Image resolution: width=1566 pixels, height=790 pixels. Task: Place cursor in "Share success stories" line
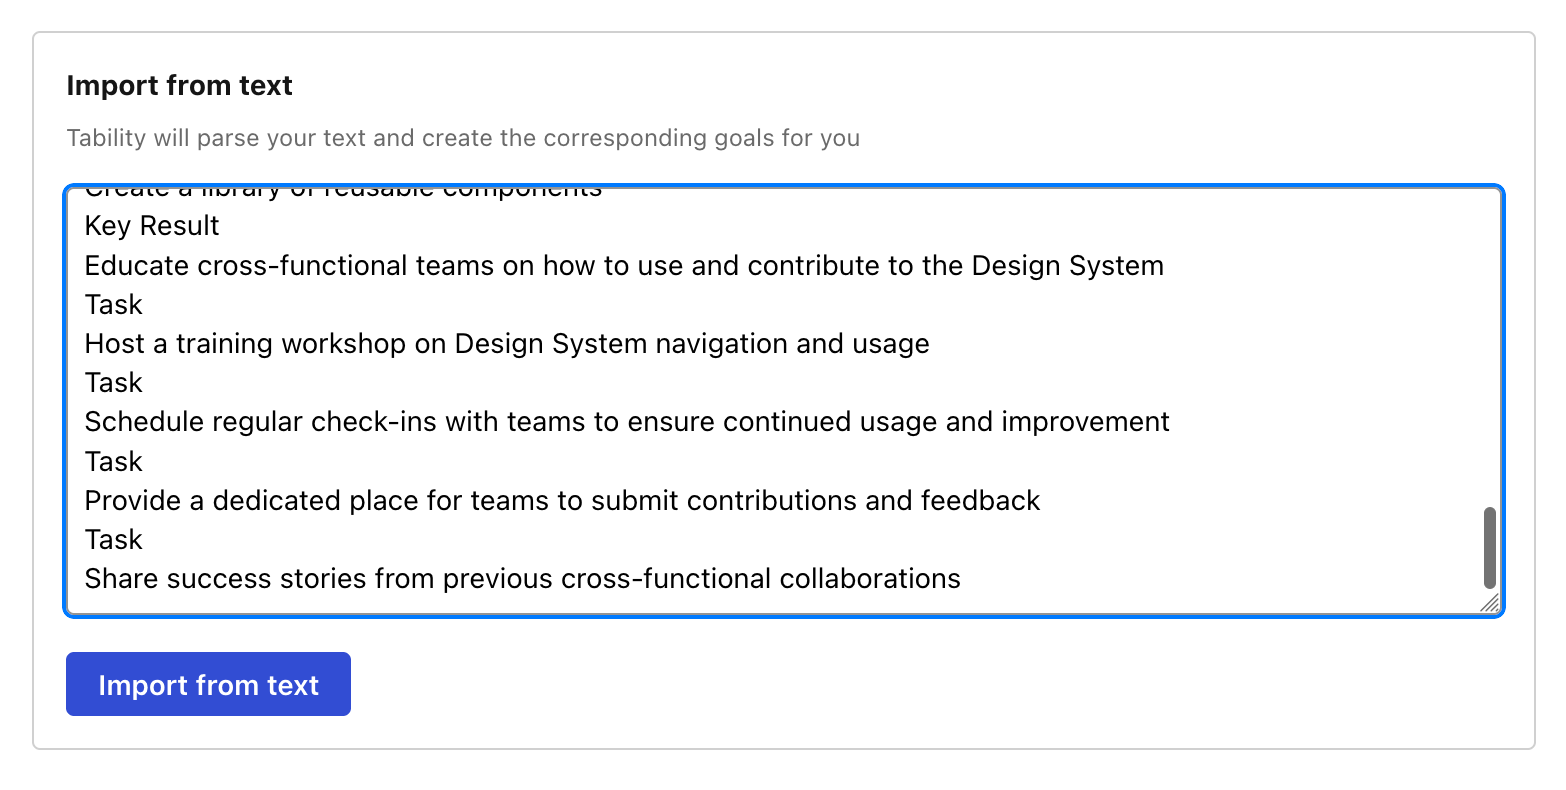[522, 579]
